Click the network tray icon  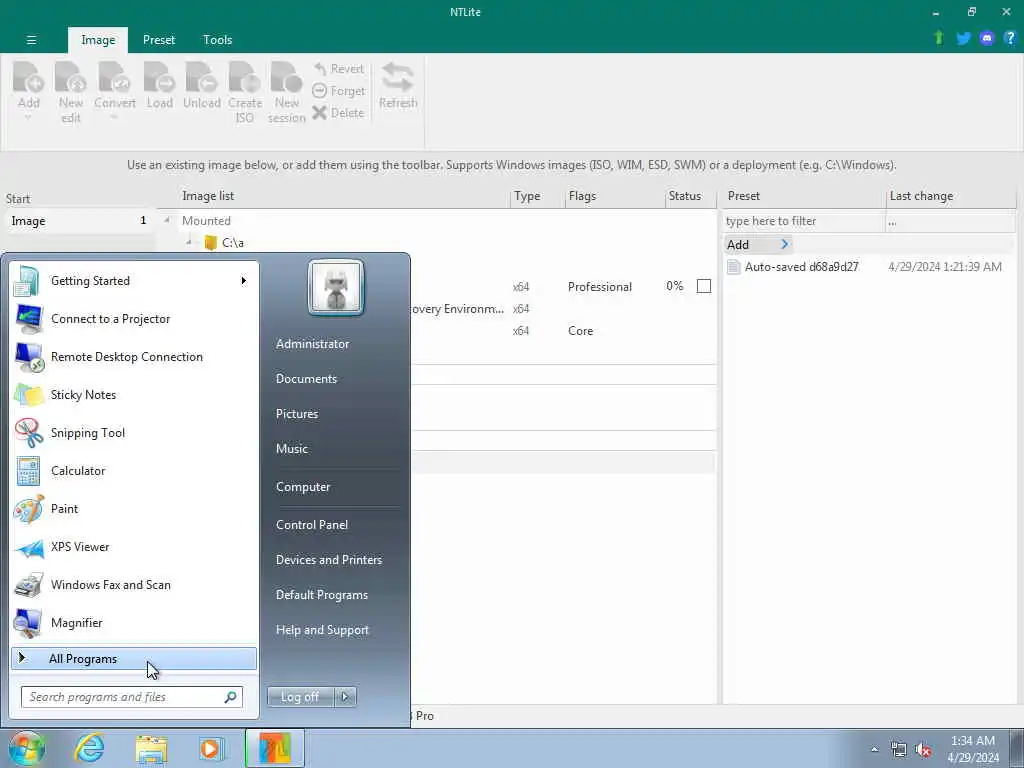pyautogui.click(x=898, y=750)
